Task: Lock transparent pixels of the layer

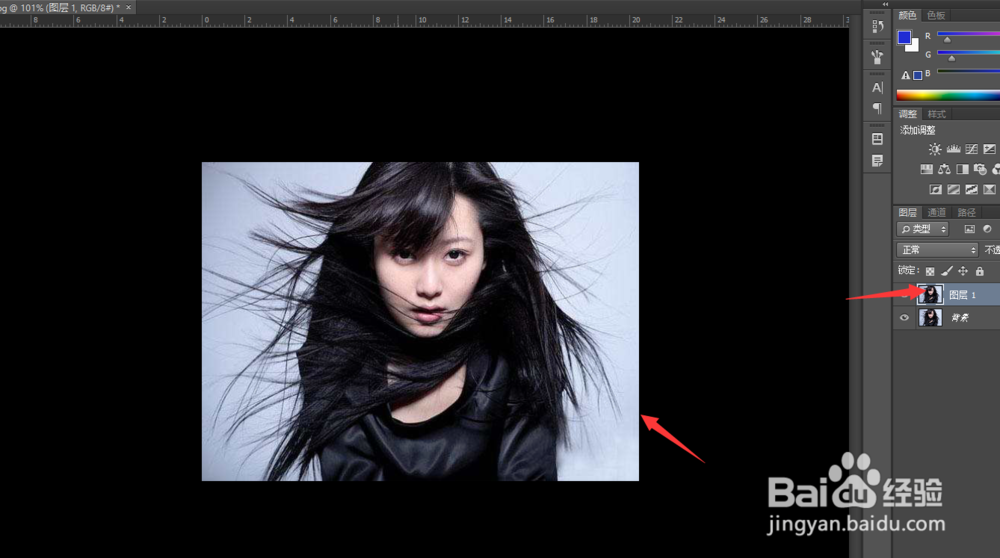Action: (930, 271)
